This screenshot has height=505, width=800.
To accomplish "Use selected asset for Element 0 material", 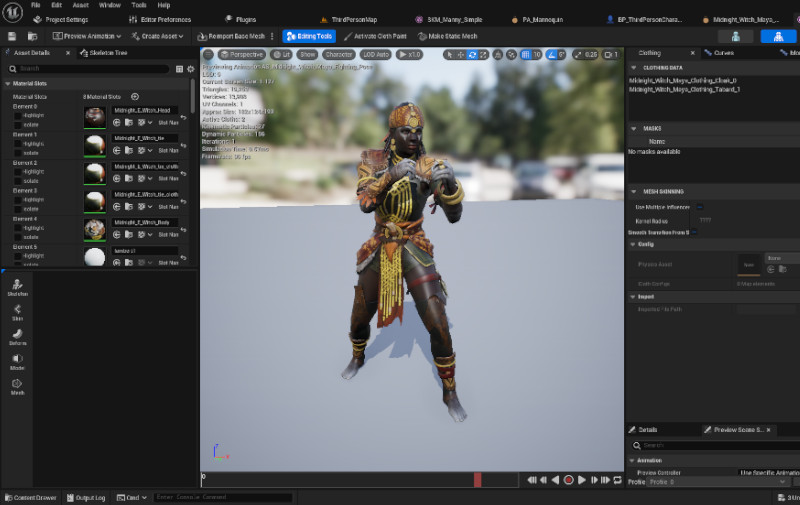I will click(116, 122).
